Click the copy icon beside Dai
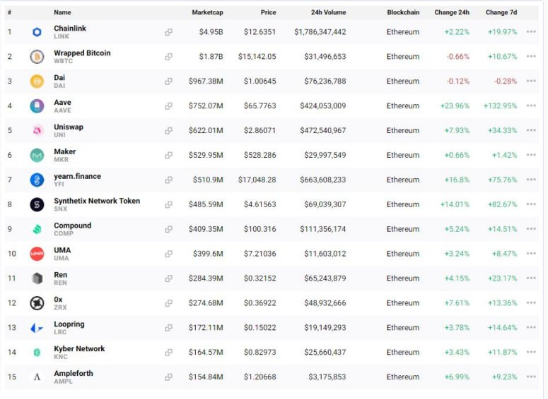 (x=168, y=81)
